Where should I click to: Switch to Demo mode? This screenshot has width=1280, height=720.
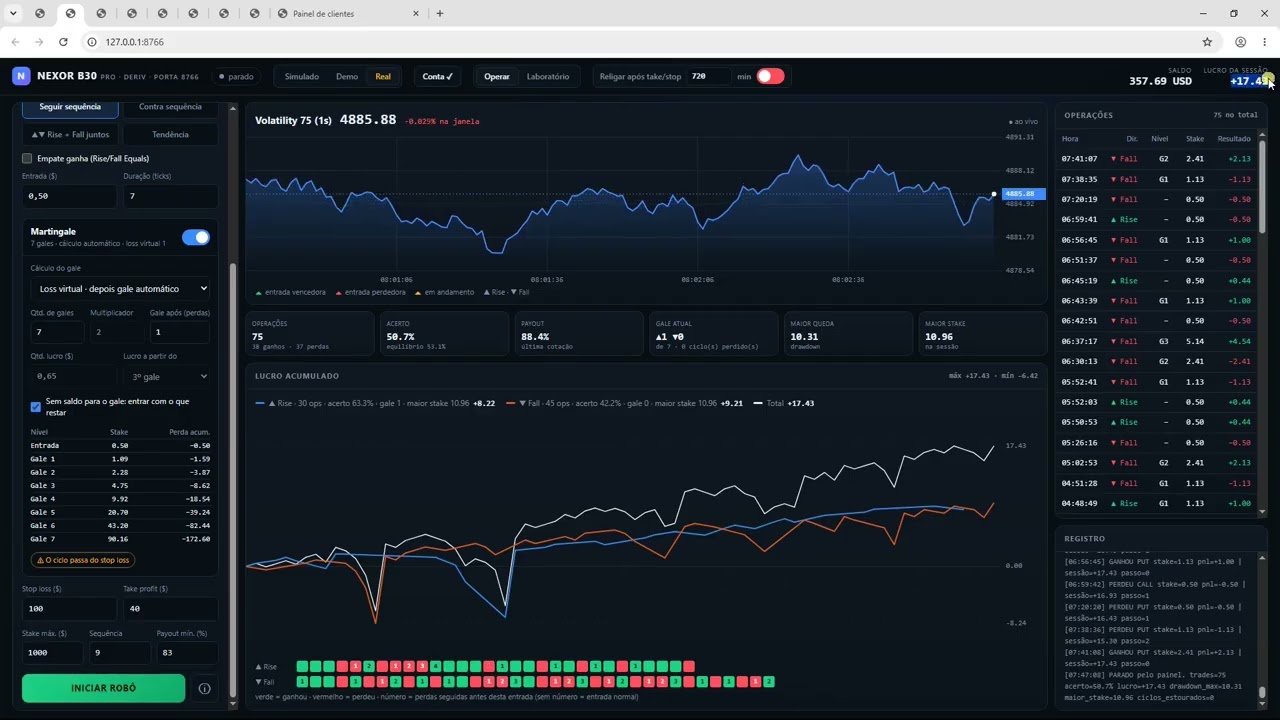point(347,76)
